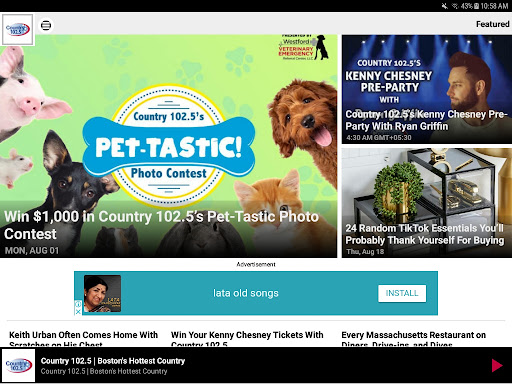The image size is (512, 384).
Task: Open the muted sound status icon
Action: coord(444,6)
